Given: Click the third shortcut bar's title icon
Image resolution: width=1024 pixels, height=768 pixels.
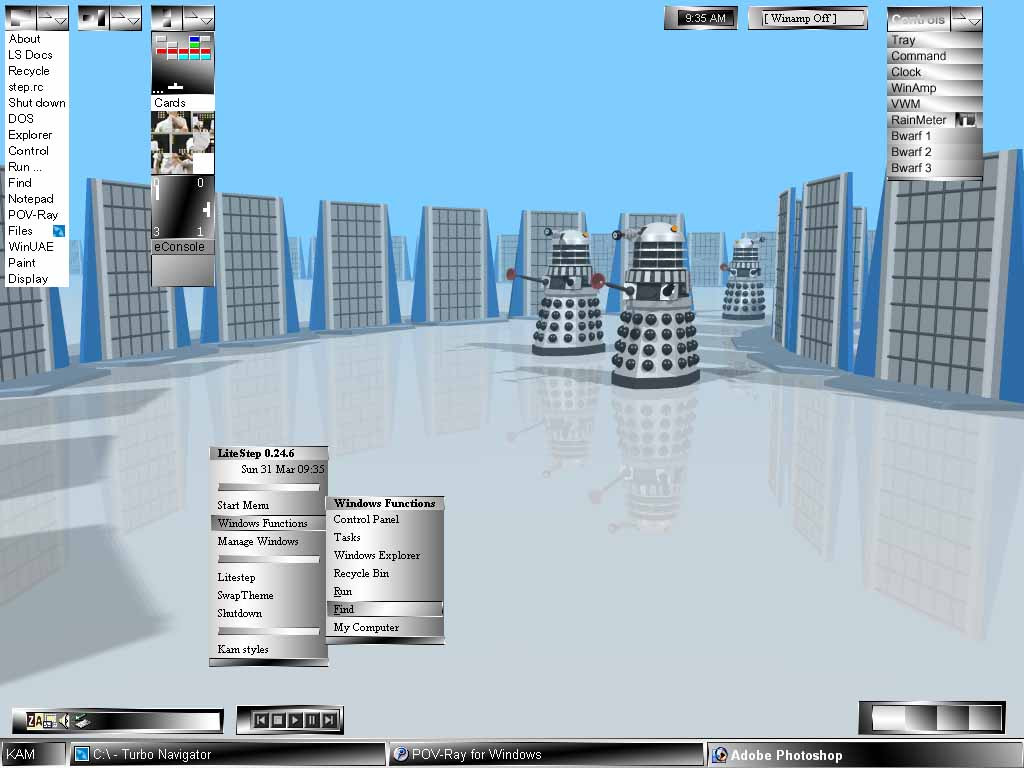Looking at the screenshot, I should pos(167,18).
